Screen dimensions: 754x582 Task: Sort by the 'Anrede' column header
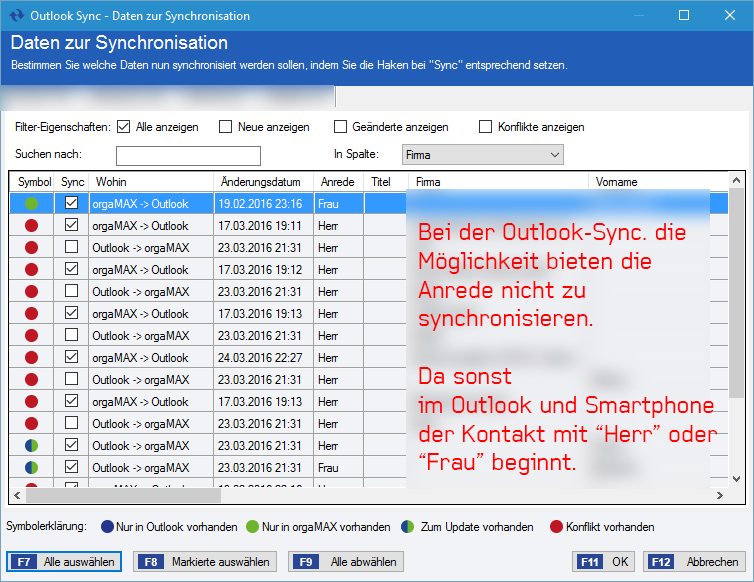(x=338, y=182)
